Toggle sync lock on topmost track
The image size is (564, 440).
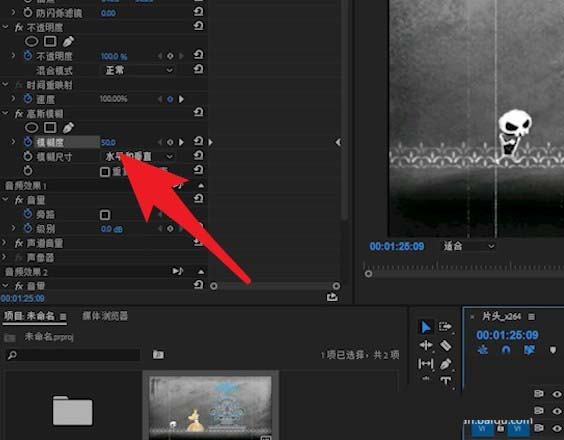[538, 394]
